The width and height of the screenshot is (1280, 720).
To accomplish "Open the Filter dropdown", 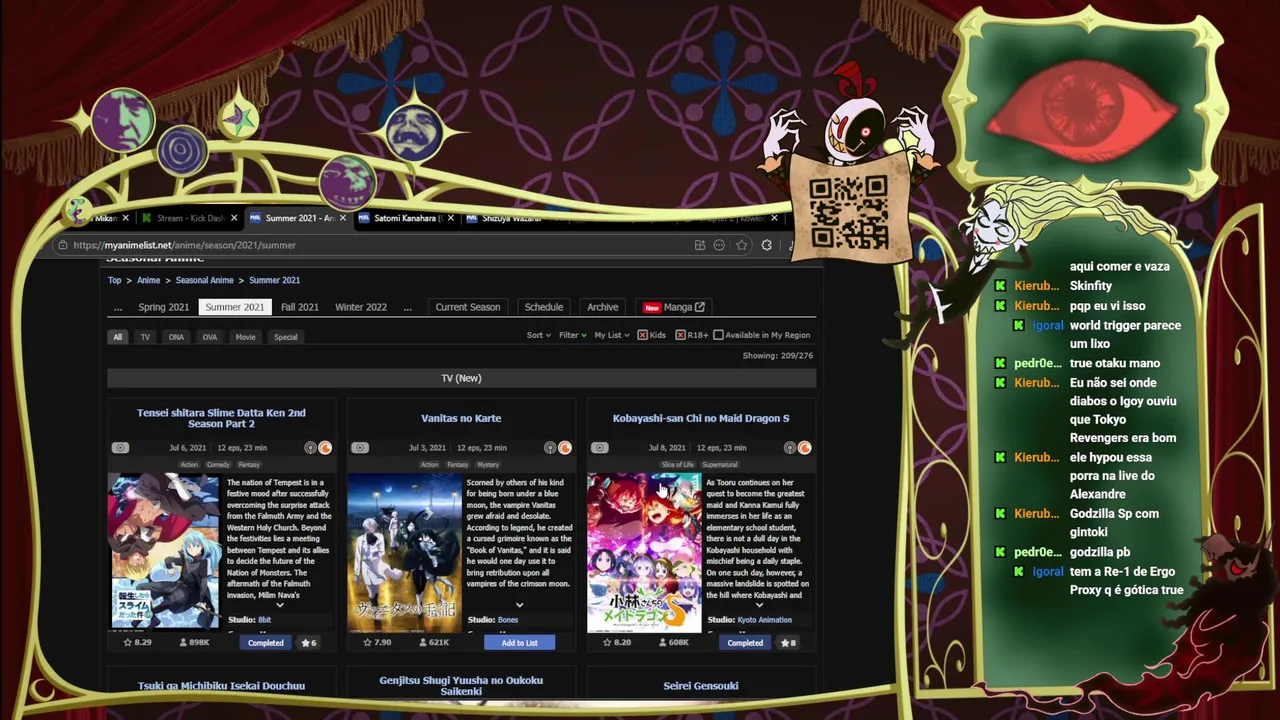I will (x=572, y=335).
